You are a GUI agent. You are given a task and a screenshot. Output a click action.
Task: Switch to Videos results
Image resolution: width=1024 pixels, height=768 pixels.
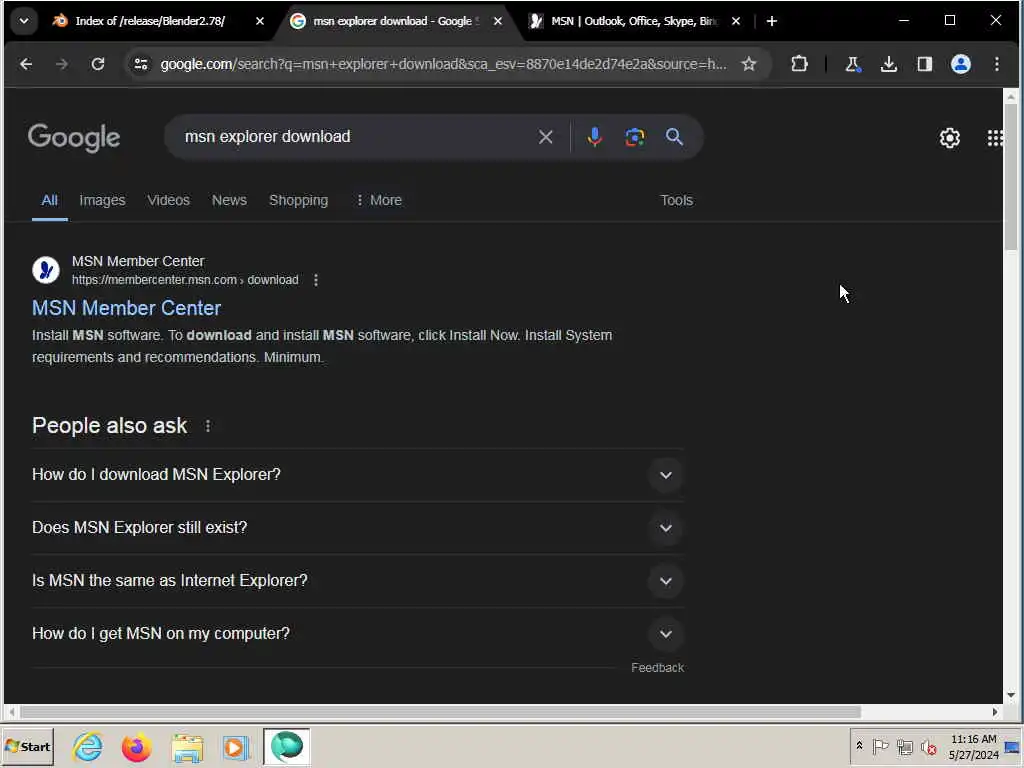(x=168, y=200)
